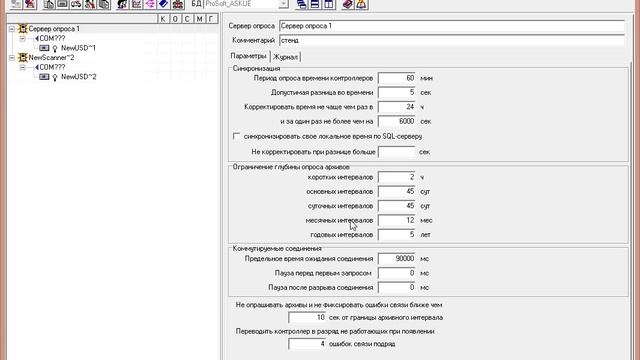
Task: Click the Пауза после разрыва соединения field
Action: pyautogui.click(x=396, y=287)
